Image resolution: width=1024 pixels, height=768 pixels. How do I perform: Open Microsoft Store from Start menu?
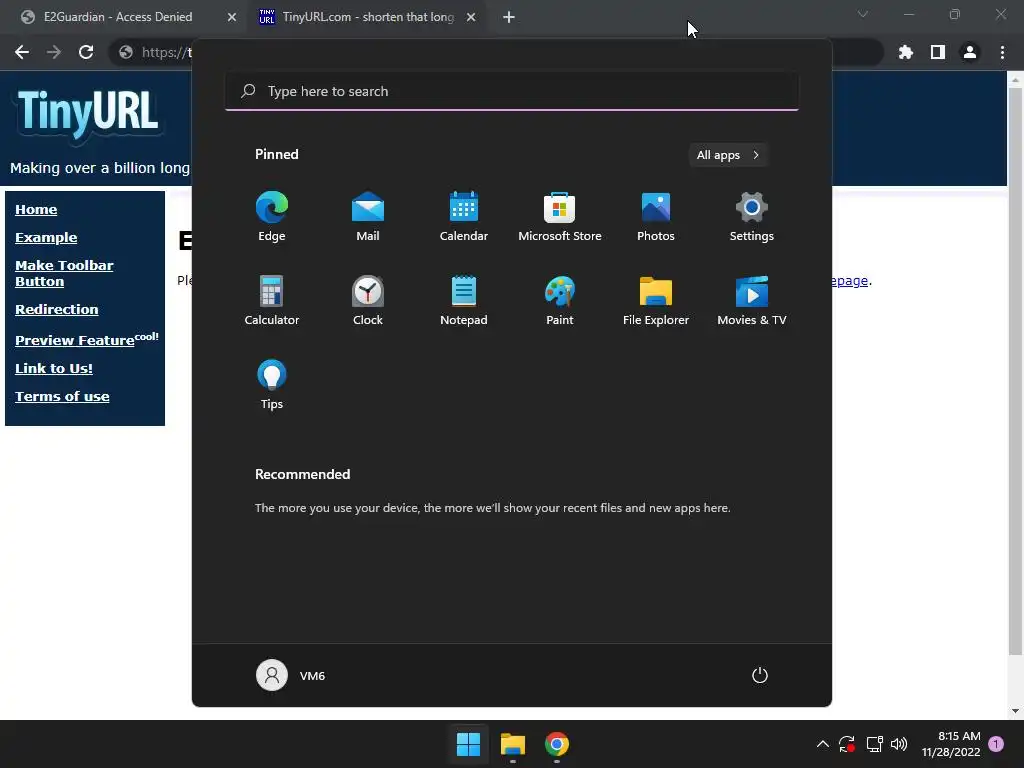560,217
